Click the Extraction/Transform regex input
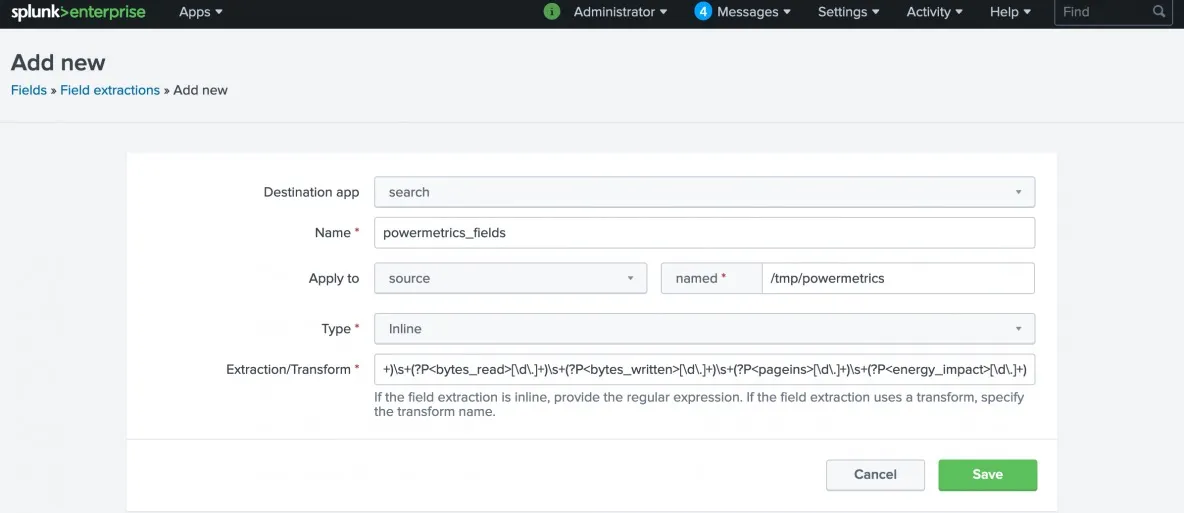The height and width of the screenshot is (513, 1184). 704,369
